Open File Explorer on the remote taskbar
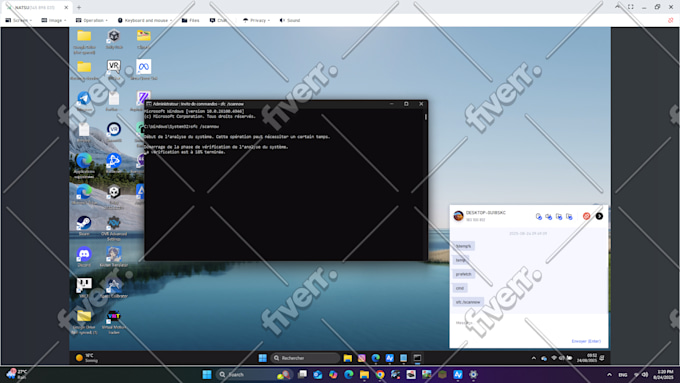The width and height of the screenshot is (680, 383). click(x=348, y=358)
